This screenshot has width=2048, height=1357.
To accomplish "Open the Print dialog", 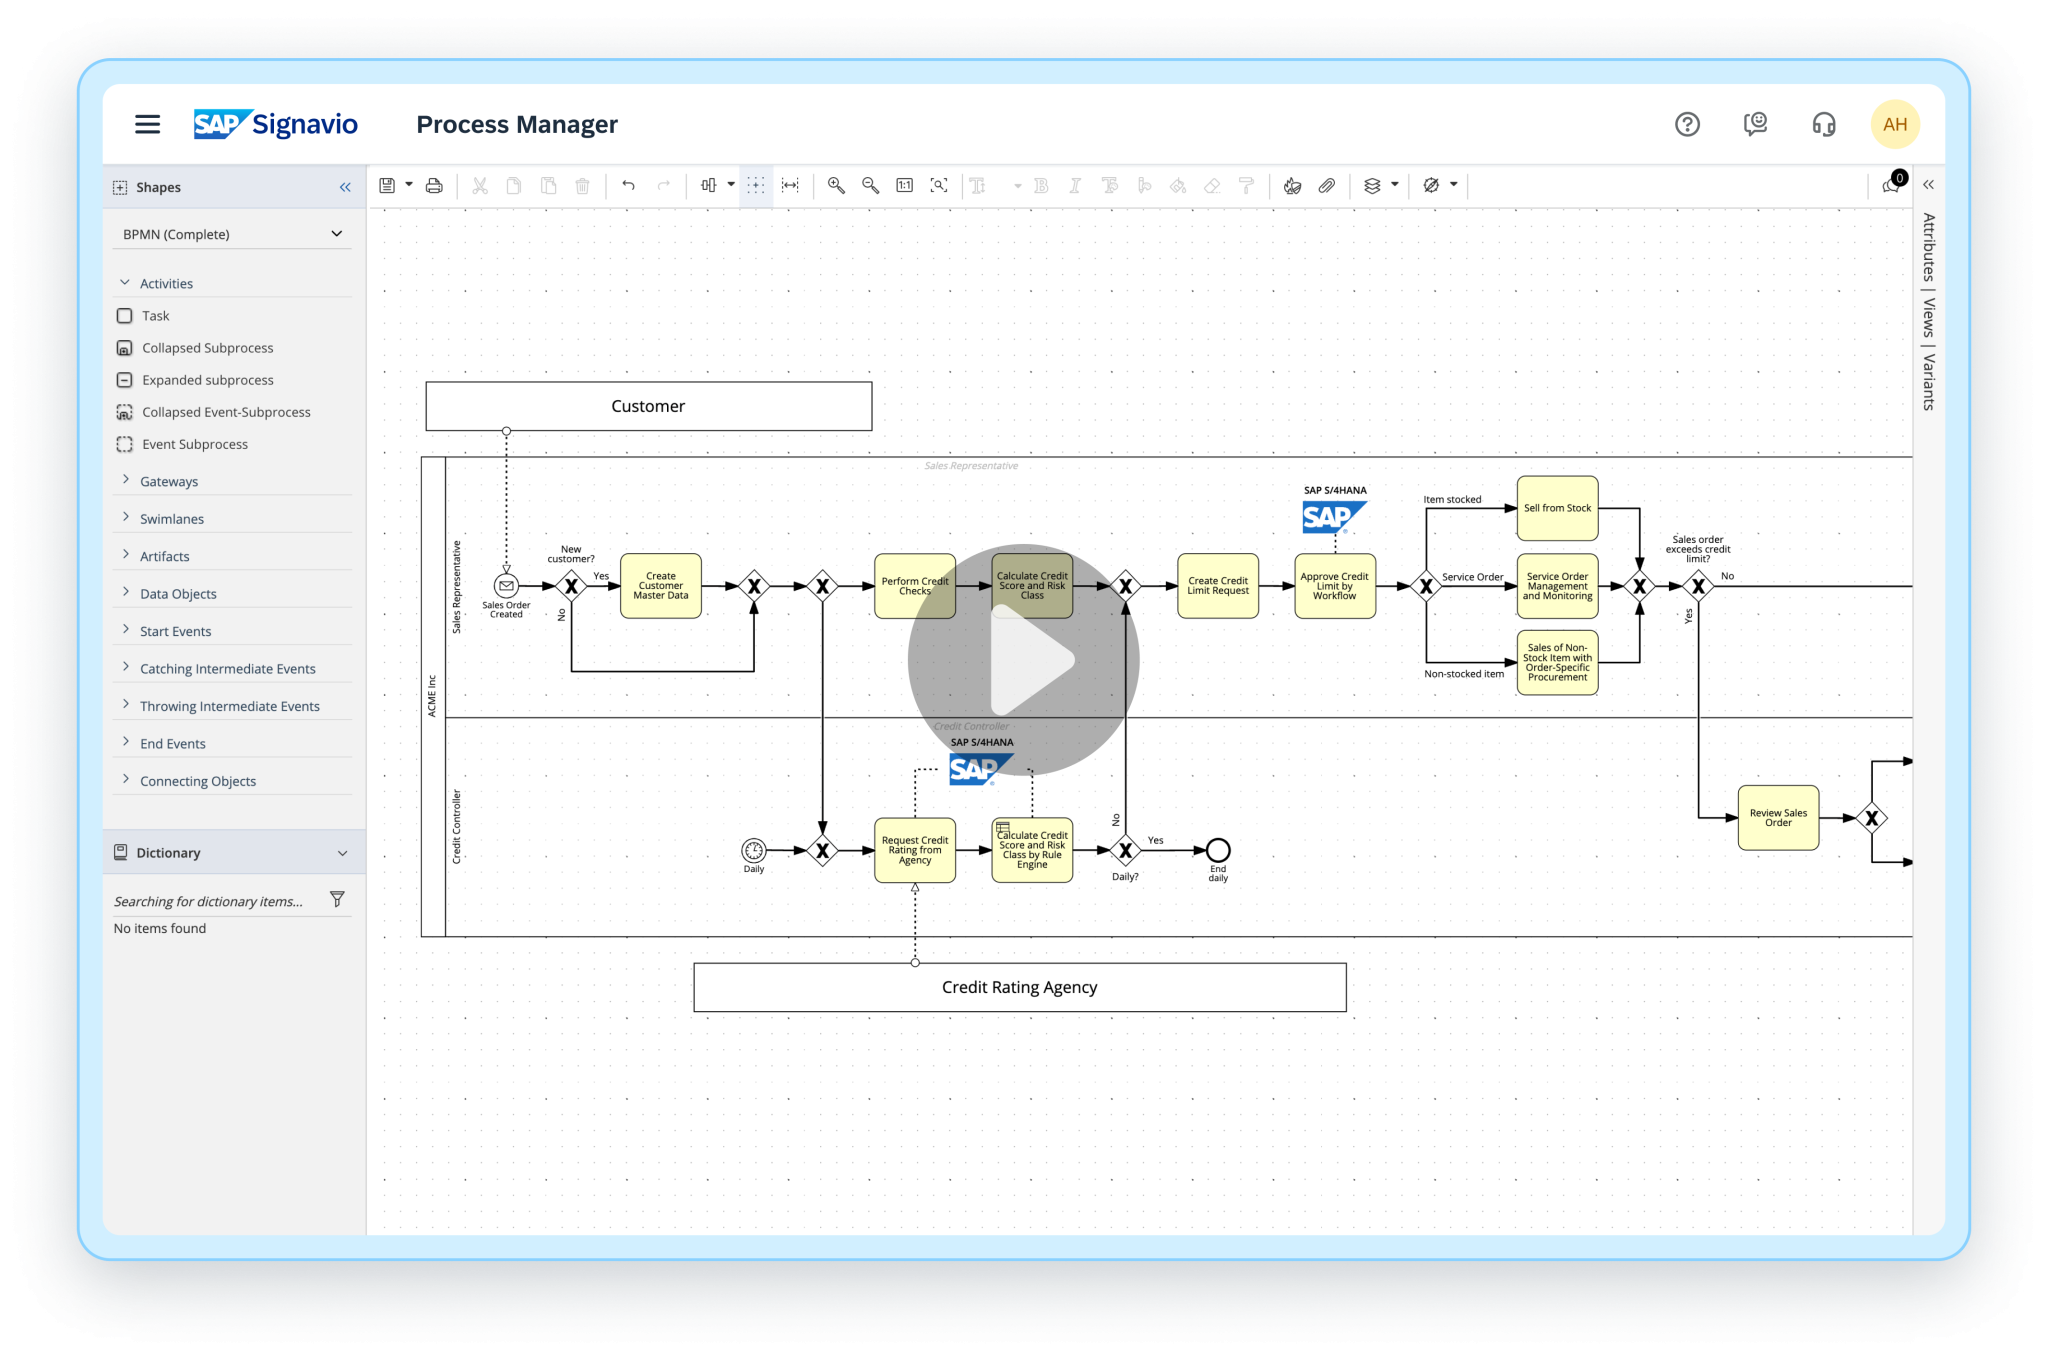I will click(x=434, y=185).
